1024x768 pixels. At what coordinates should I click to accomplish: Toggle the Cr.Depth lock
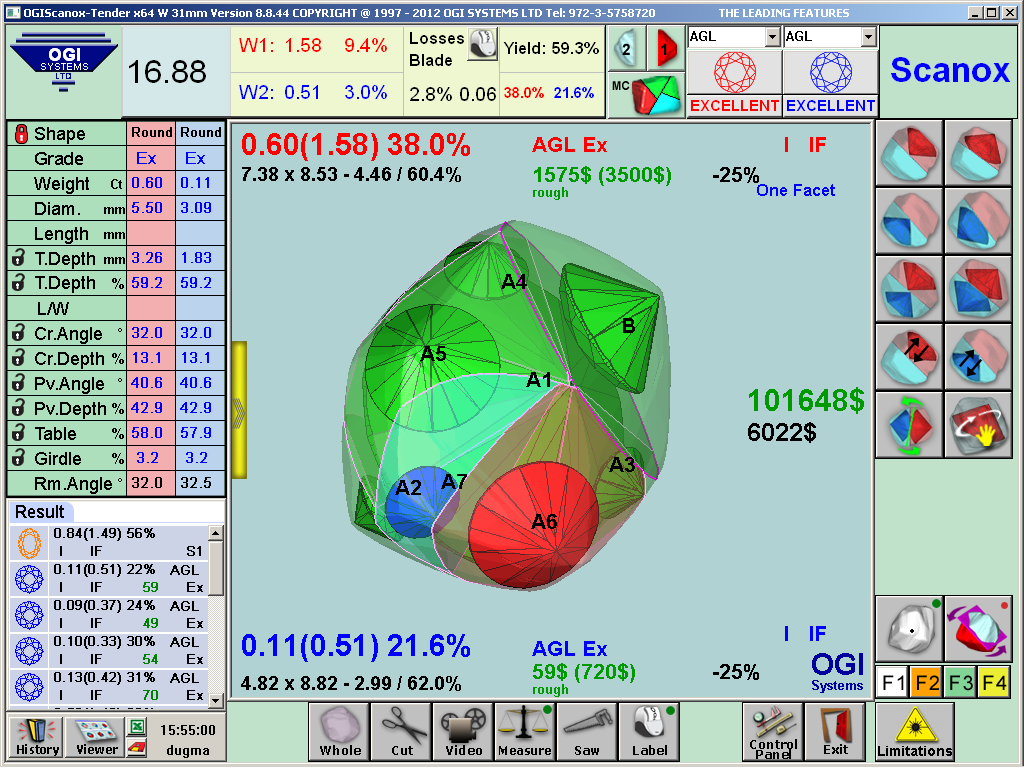pyautogui.click(x=19, y=359)
